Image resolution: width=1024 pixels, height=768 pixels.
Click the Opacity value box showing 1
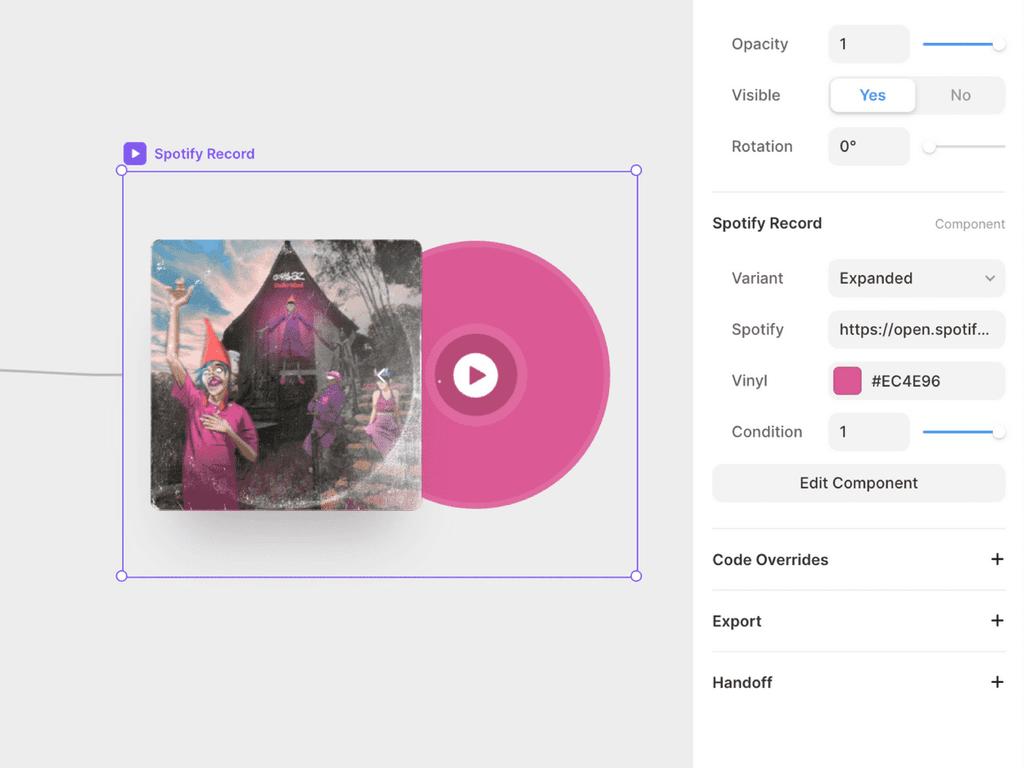click(x=868, y=43)
